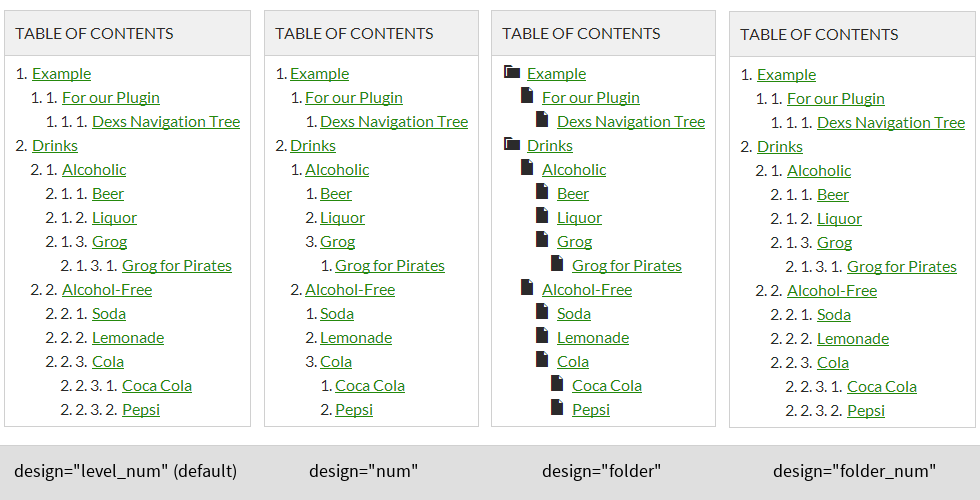Open Cola link numbered 2.2.3 in folder_num panel

click(833, 362)
